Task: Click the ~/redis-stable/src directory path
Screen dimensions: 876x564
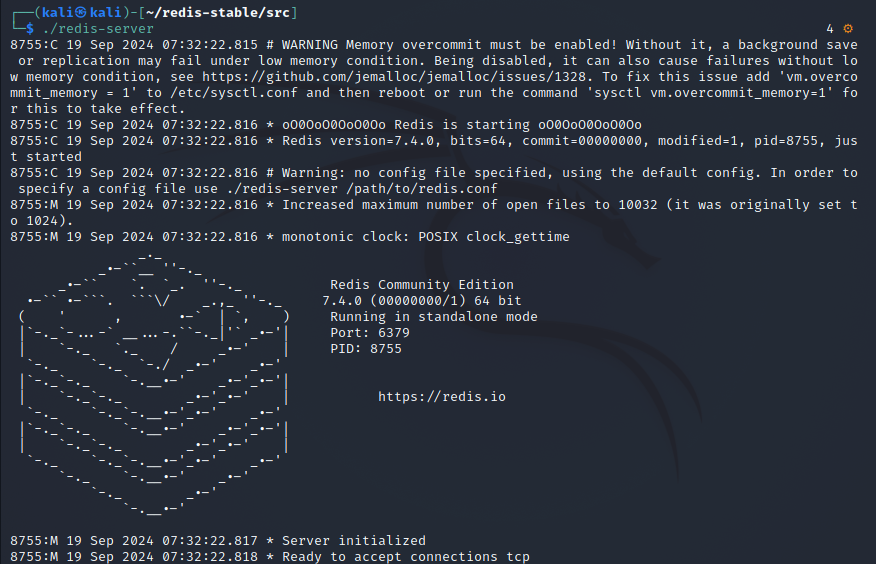Action: coord(218,12)
